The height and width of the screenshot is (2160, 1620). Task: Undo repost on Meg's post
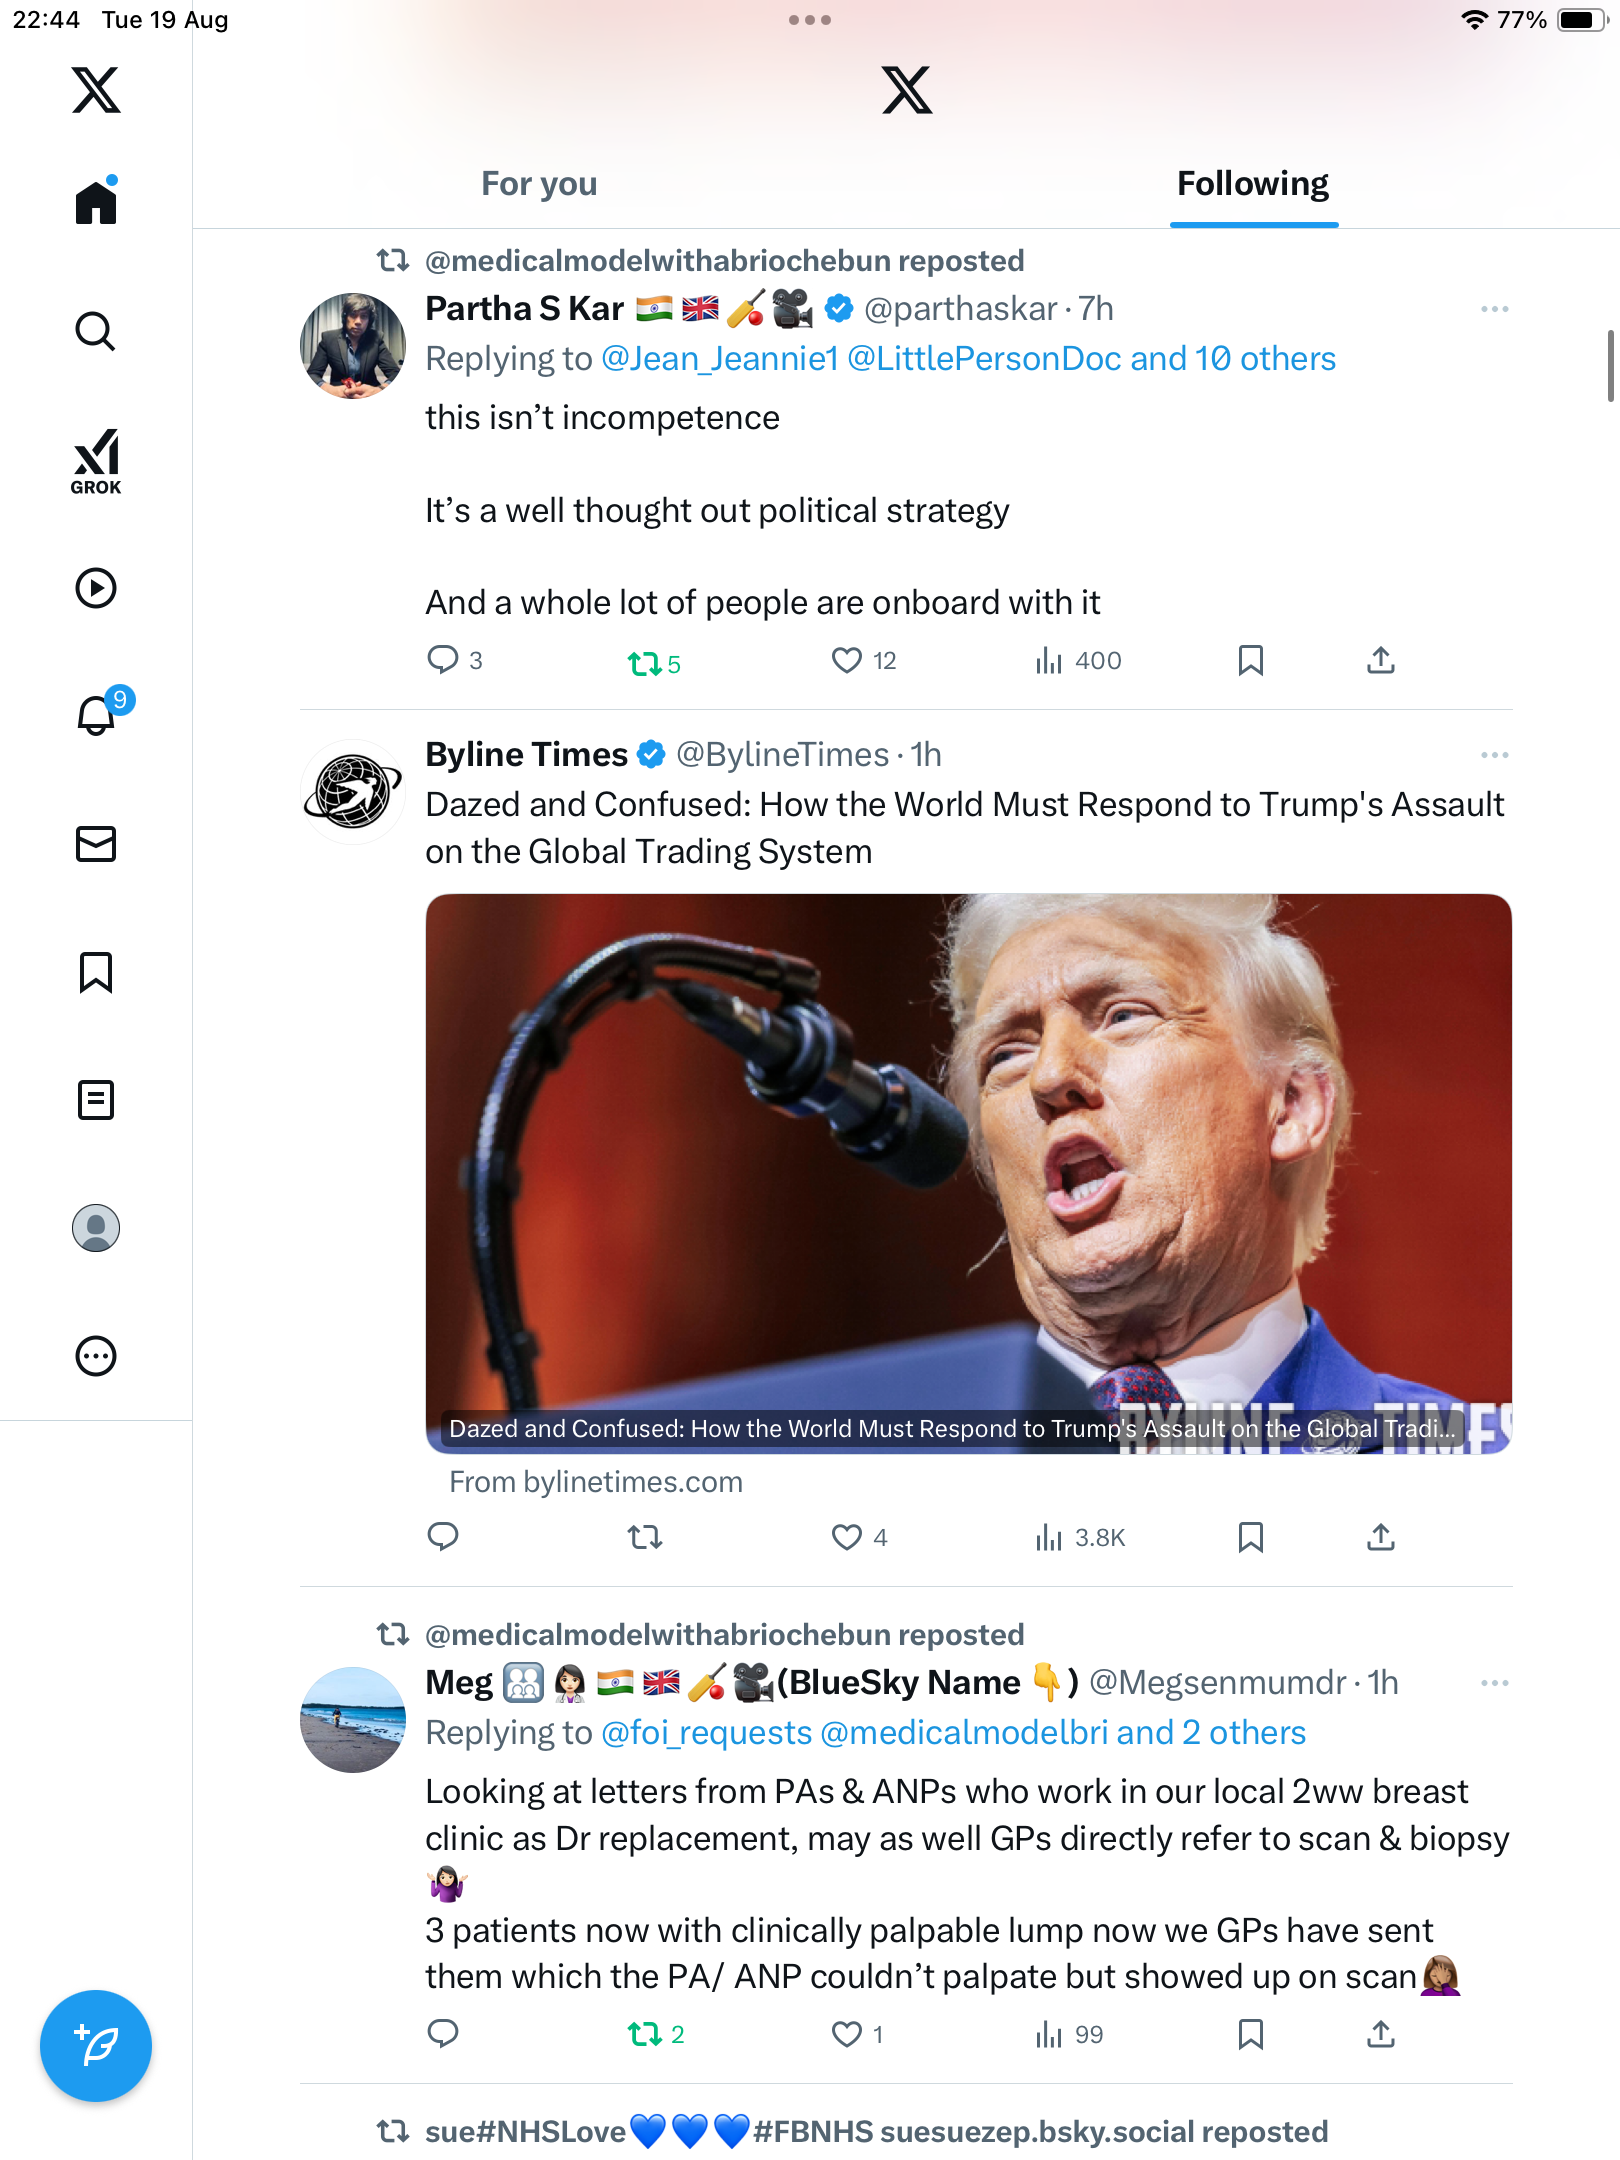coord(645,2034)
